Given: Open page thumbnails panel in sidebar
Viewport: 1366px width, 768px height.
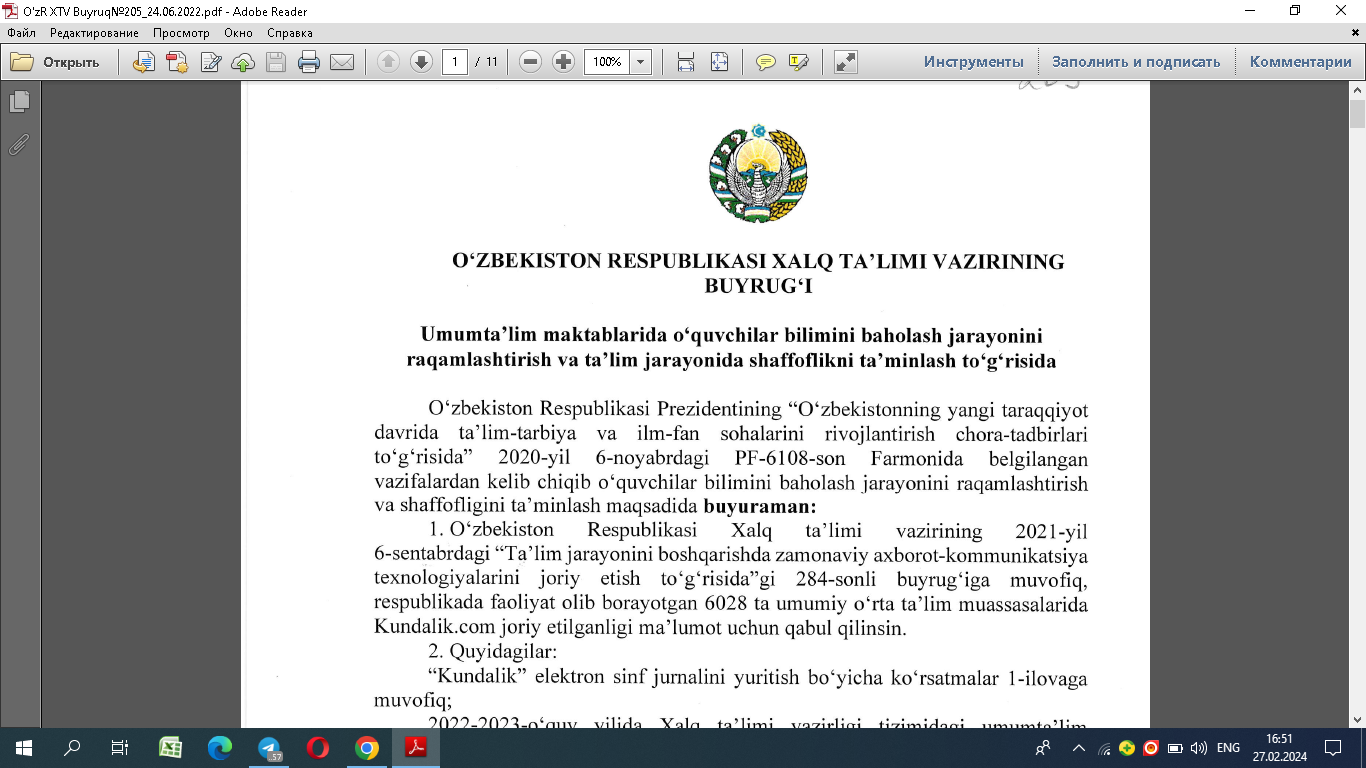Looking at the screenshot, I should click(19, 102).
